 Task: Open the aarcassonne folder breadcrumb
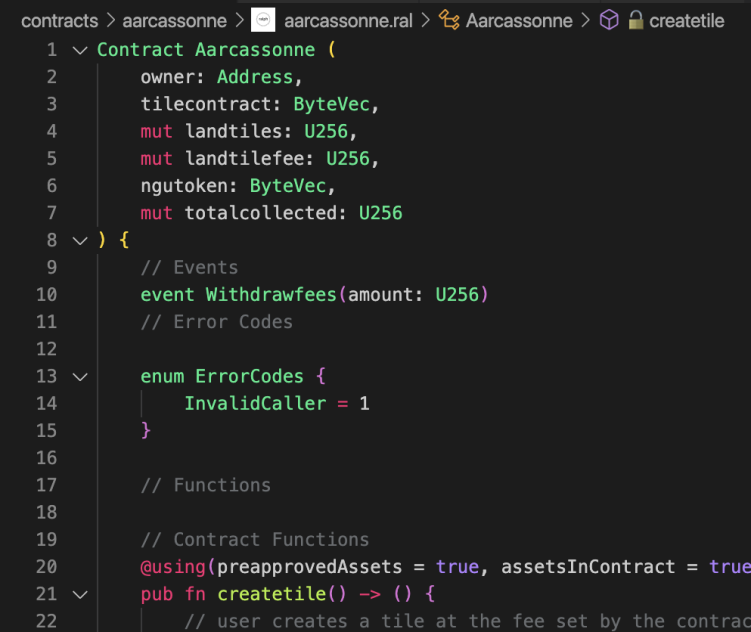pyautogui.click(x=174, y=21)
